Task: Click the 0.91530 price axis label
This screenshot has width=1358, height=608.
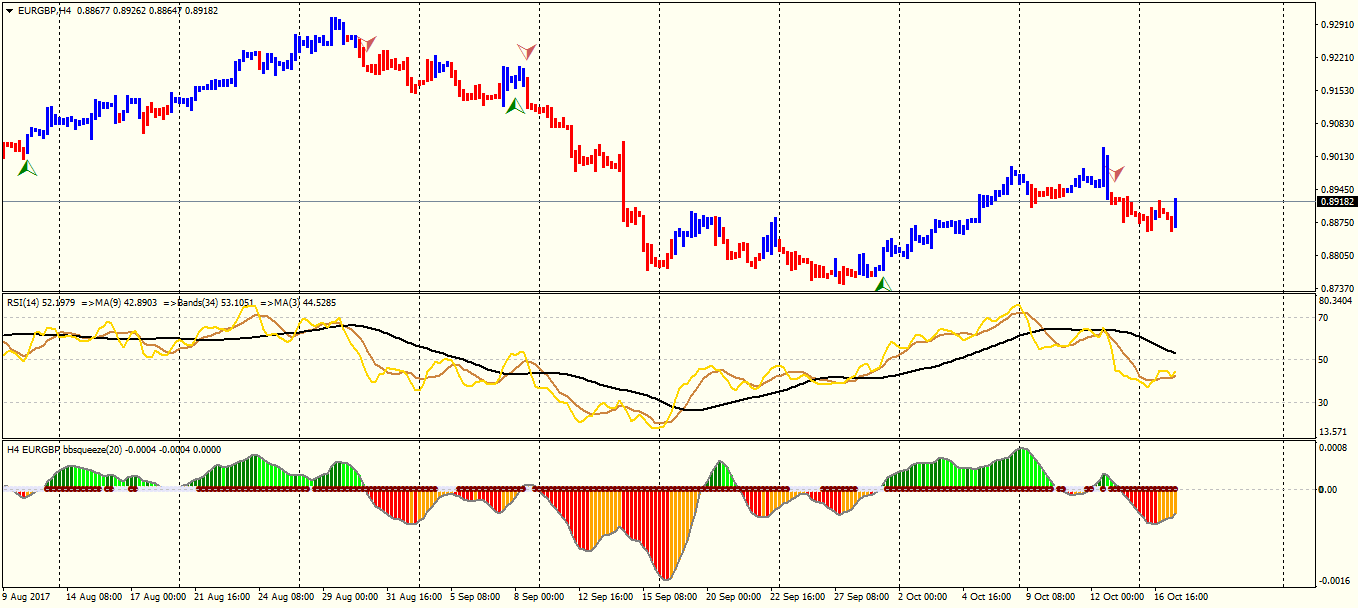Action: coord(1337,91)
